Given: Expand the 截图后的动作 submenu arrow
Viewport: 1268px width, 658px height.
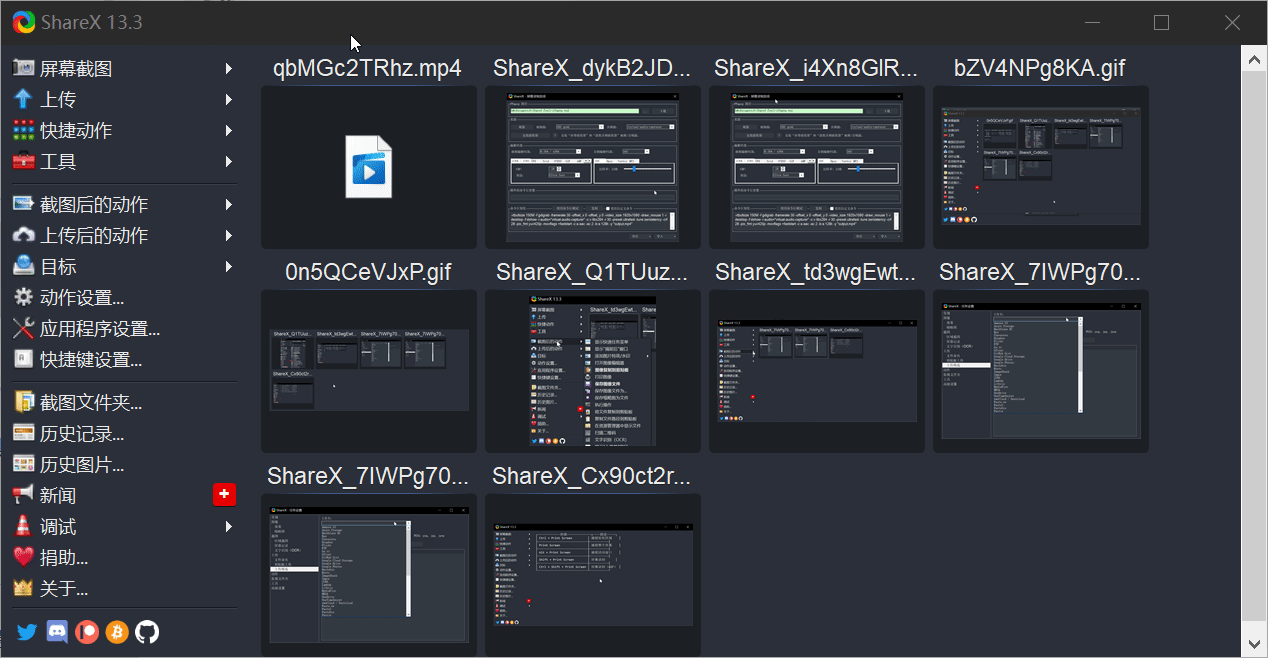Looking at the screenshot, I should click(229, 204).
